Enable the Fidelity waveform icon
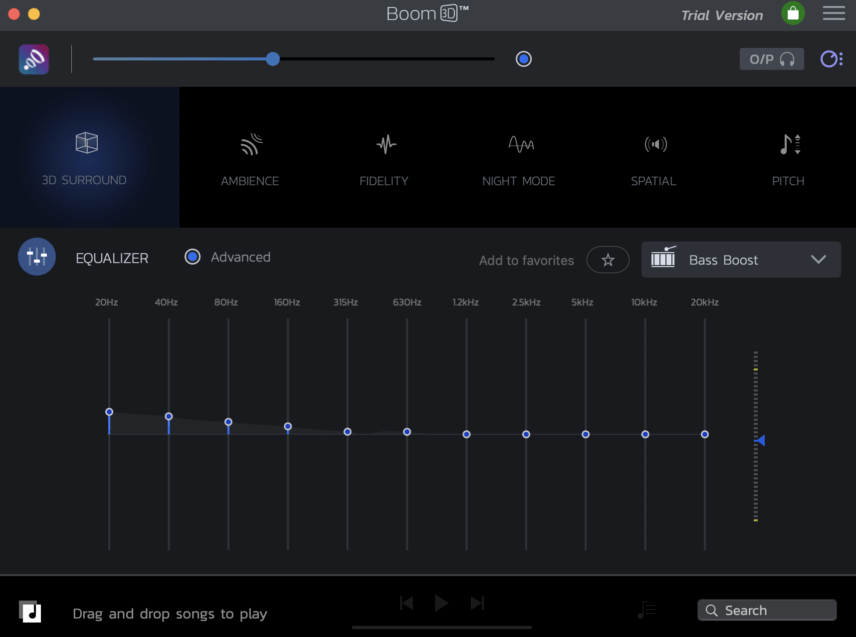The image size is (856, 637). coord(387,145)
